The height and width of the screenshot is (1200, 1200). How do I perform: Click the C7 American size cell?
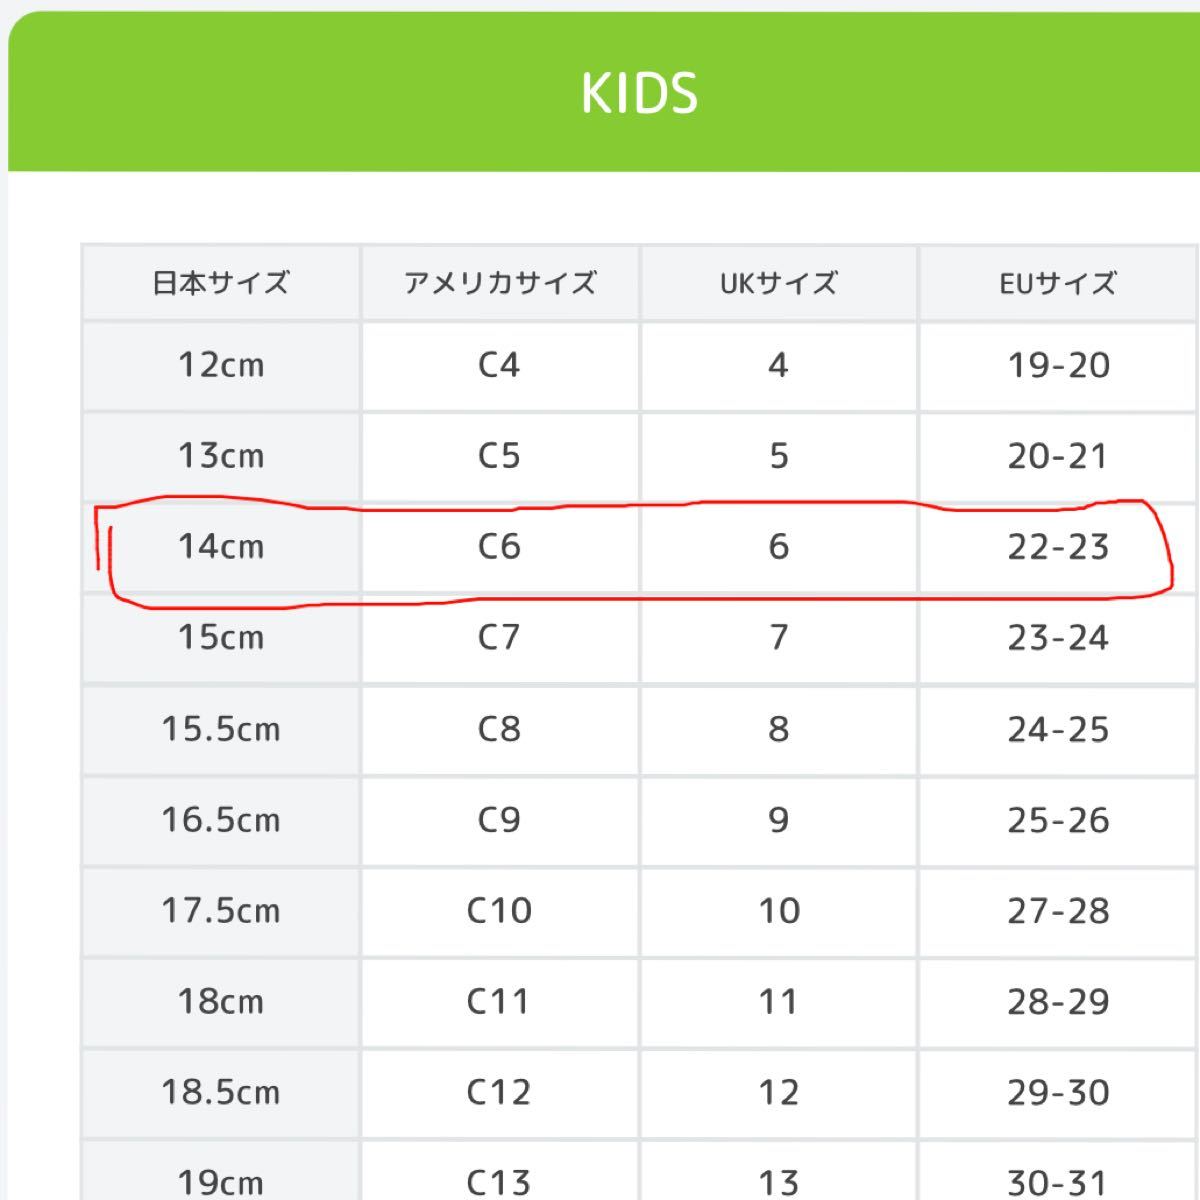pos(500,638)
